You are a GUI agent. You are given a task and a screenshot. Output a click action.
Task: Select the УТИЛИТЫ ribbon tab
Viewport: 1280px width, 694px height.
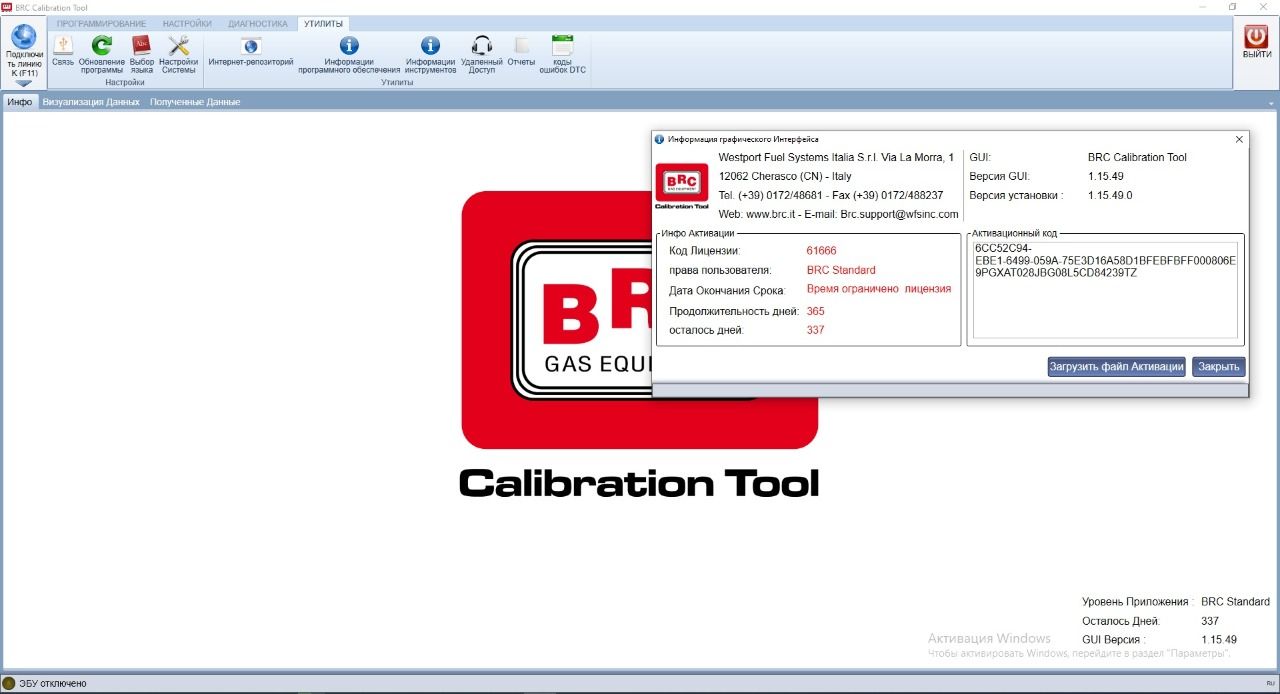click(x=323, y=23)
